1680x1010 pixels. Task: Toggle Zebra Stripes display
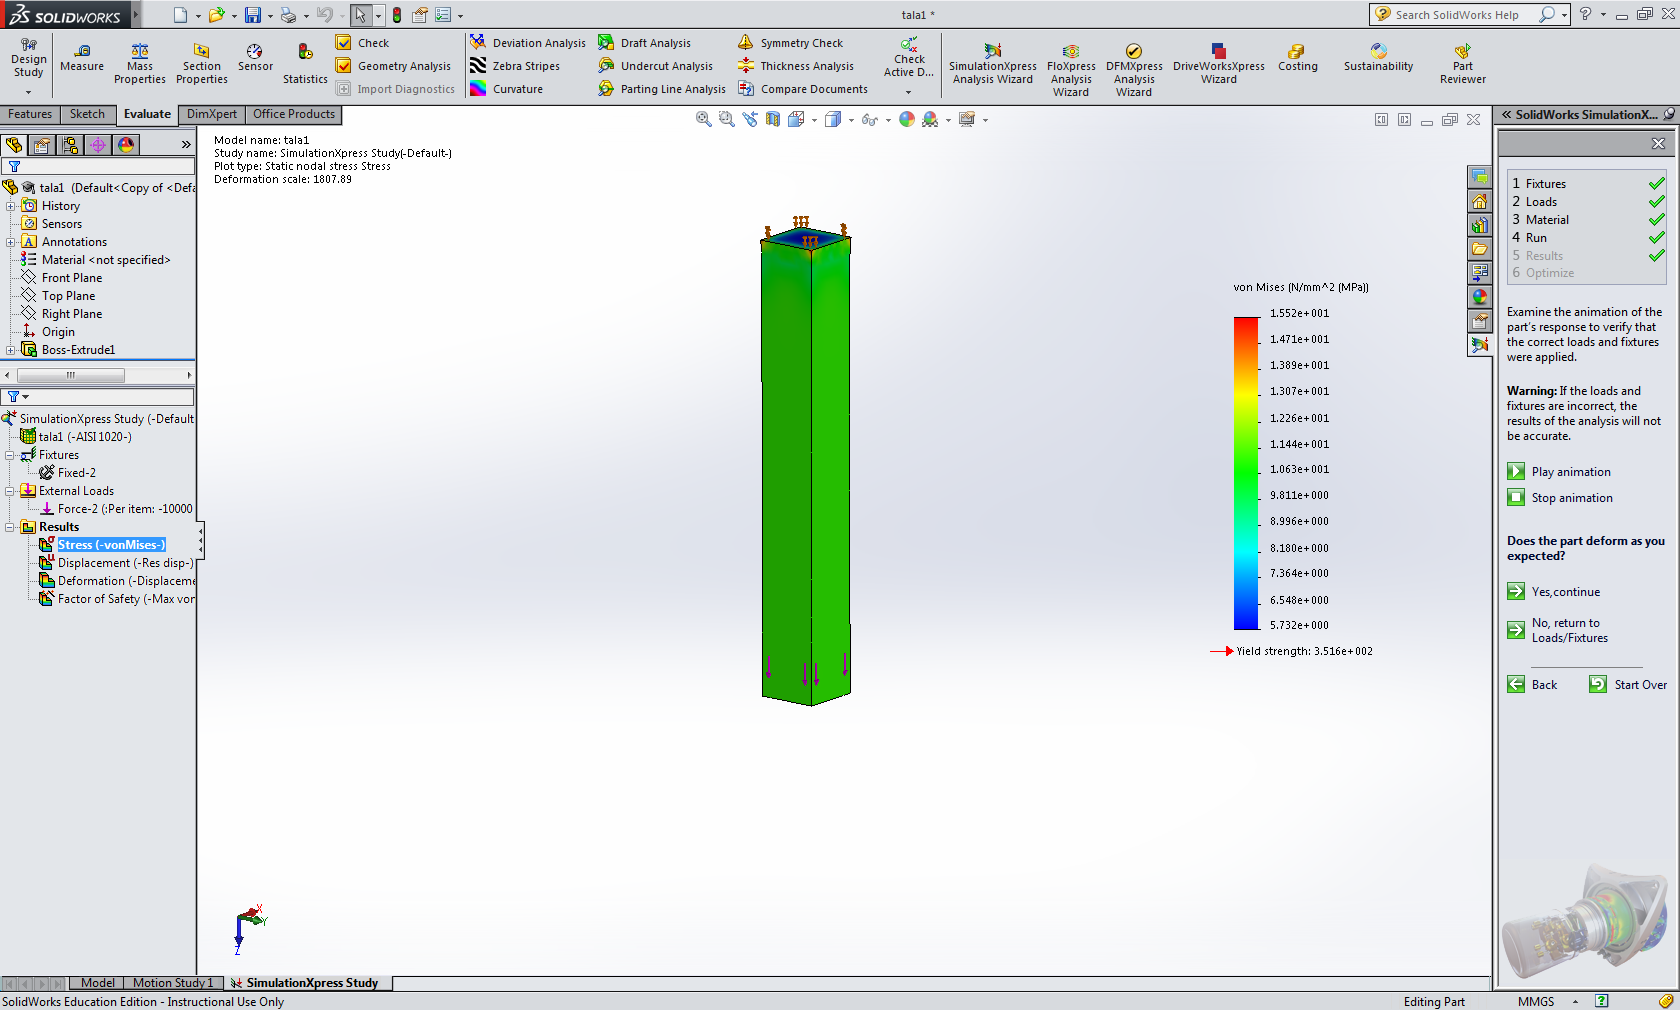coord(515,66)
